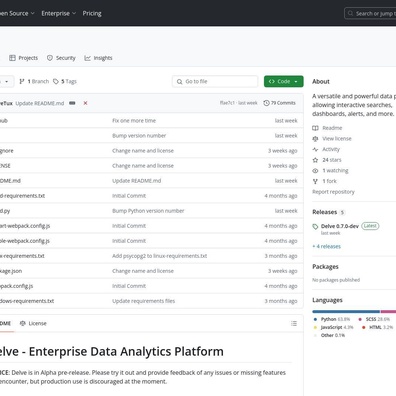
Task: Open Pricing in the top navigation
Action: (92, 14)
